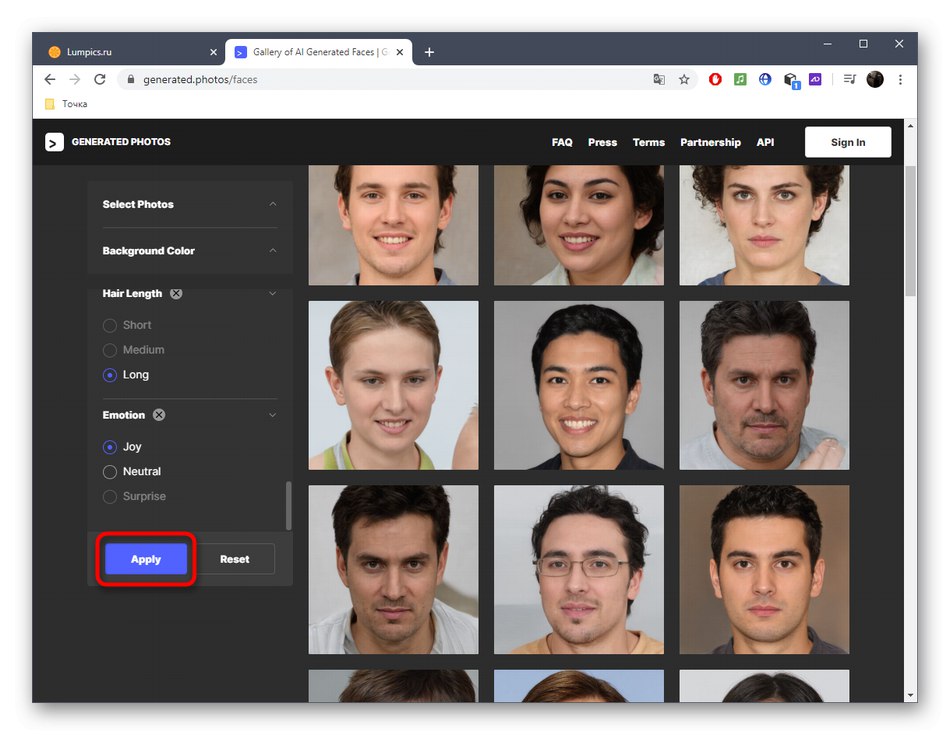Open Chrome three-dot menu

[900, 79]
